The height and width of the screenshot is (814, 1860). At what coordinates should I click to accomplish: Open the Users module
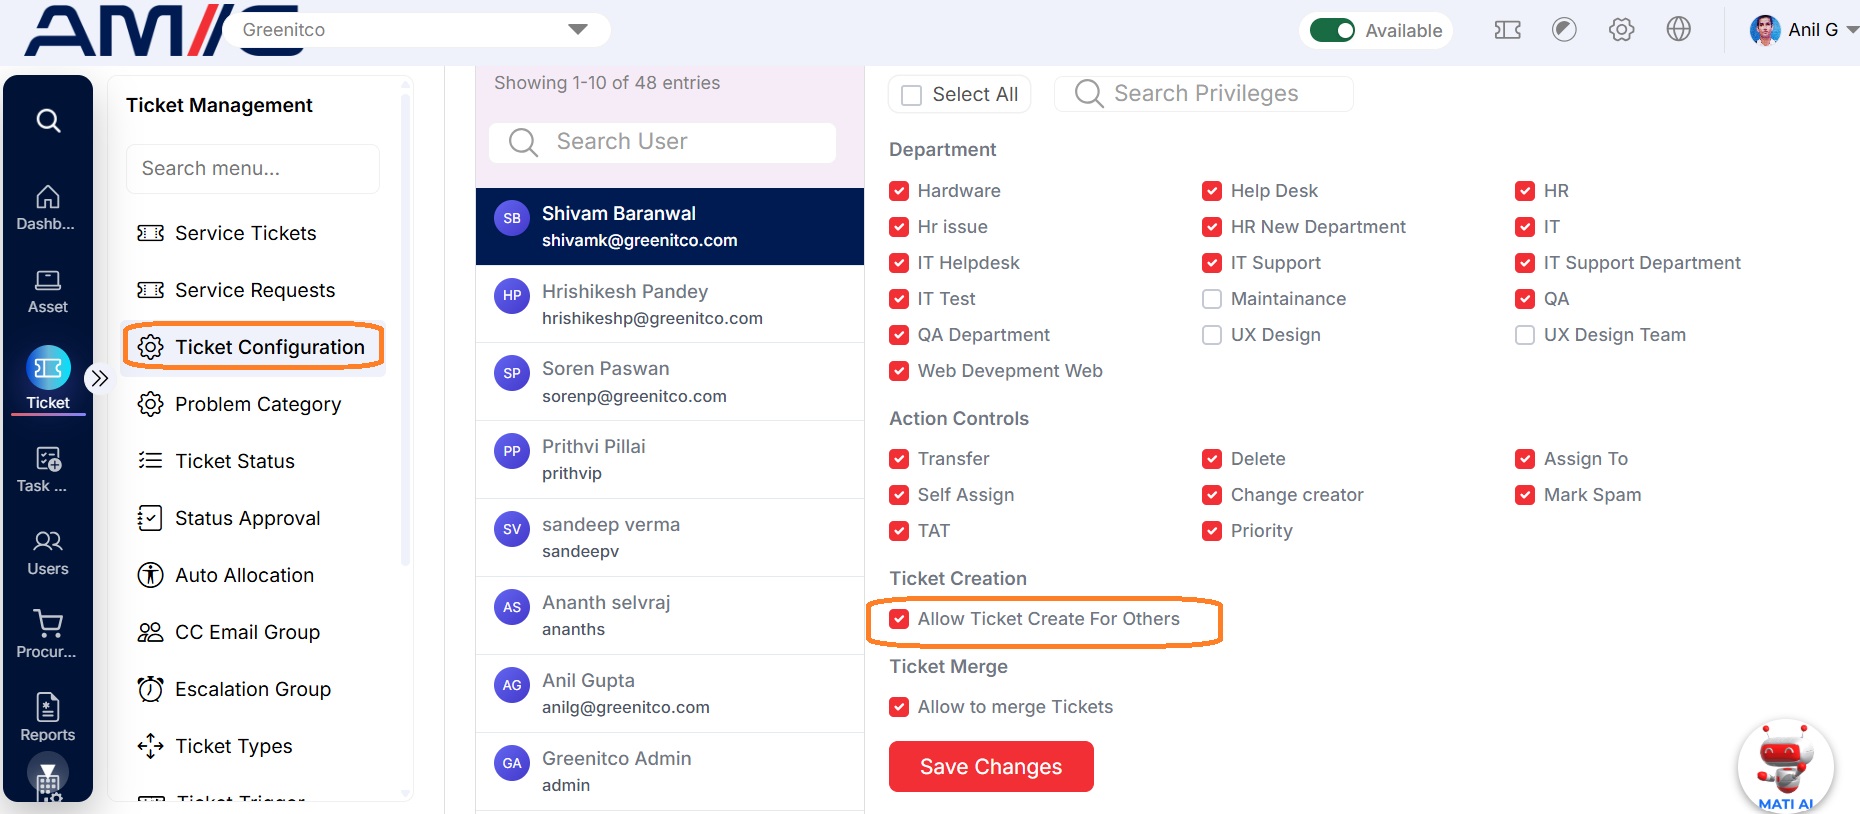click(47, 553)
